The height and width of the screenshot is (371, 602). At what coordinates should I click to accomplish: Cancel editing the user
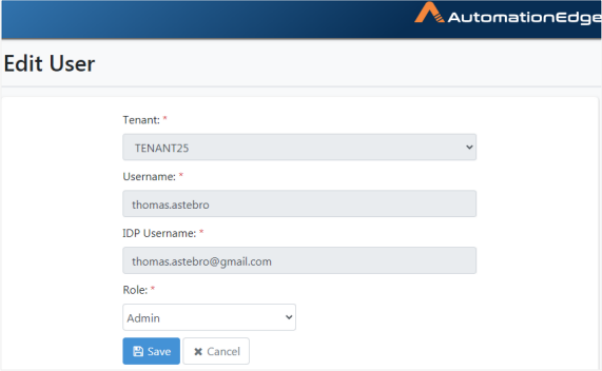(x=216, y=351)
